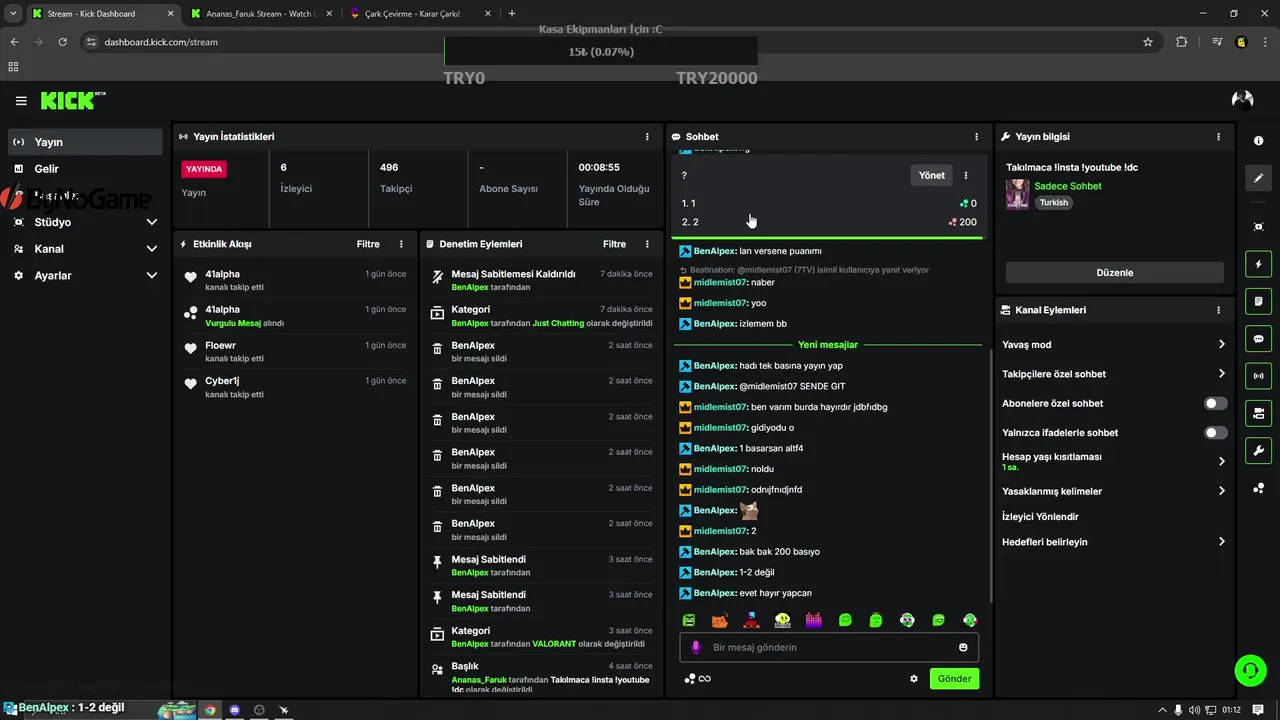
Task: Click the three-dots cluster icon in the right sidebar
Action: pos(1258,488)
